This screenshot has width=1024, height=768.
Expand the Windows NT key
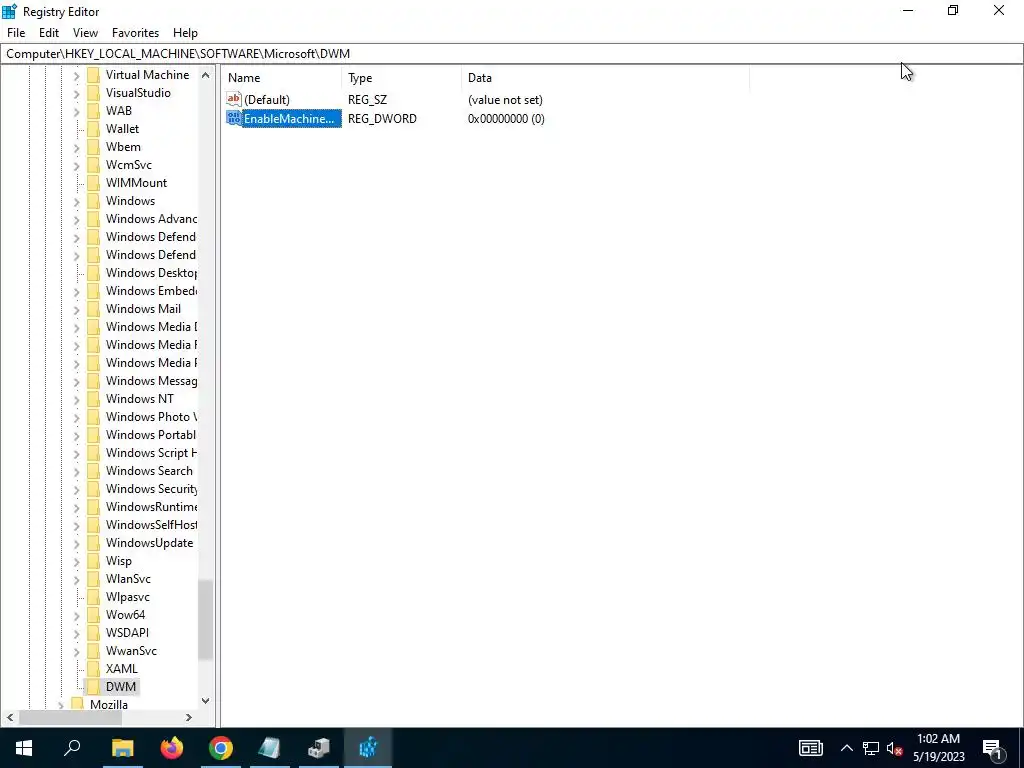76,399
